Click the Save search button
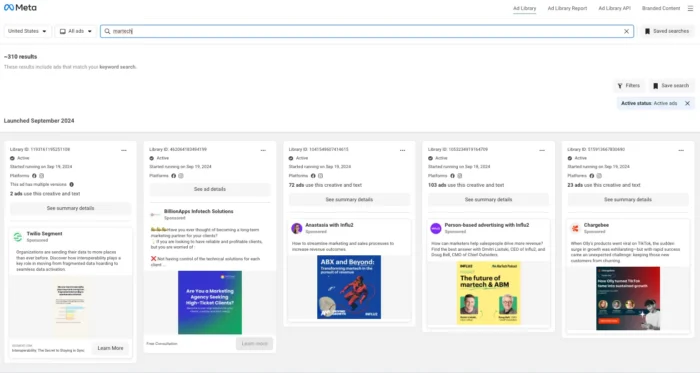 point(671,86)
